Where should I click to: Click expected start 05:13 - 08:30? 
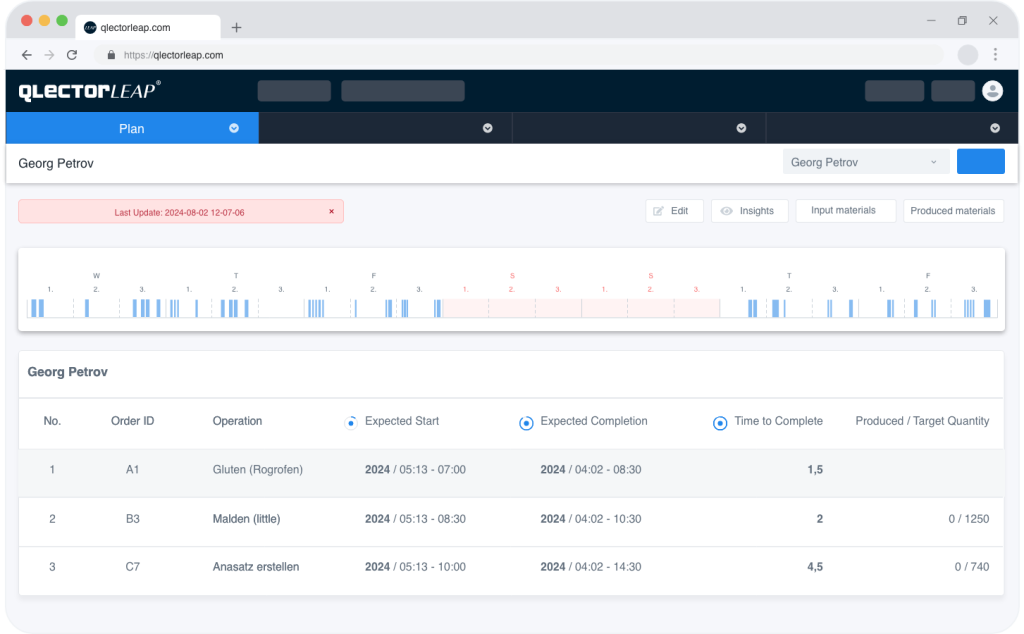click(x=415, y=519)
